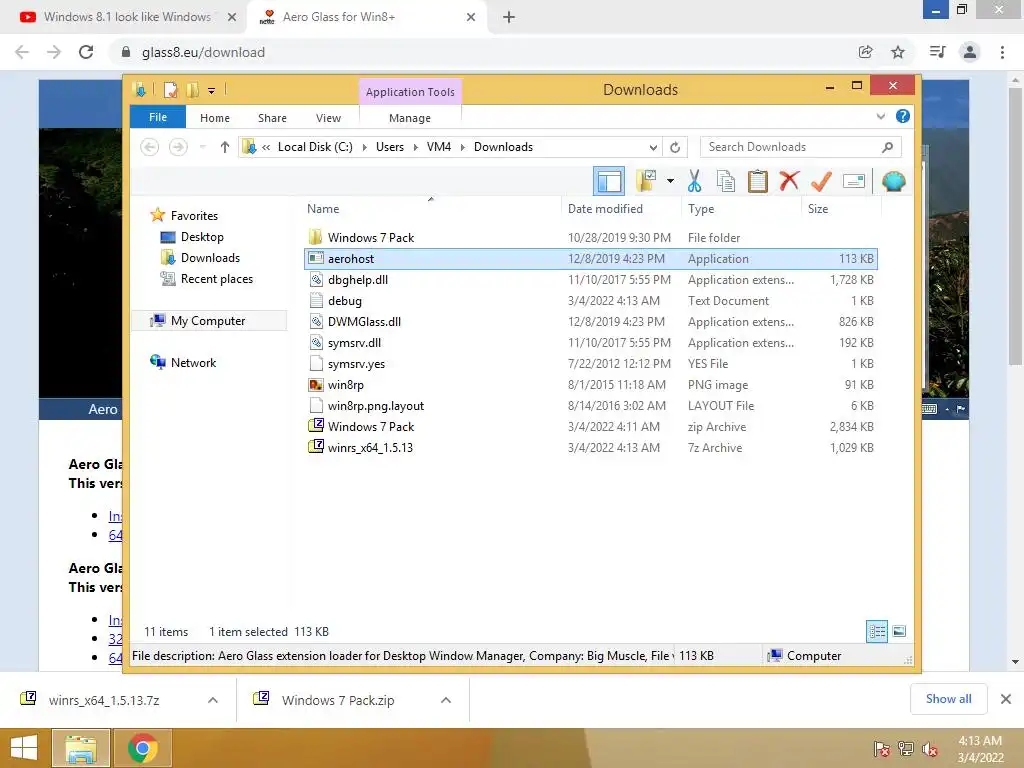Screen dimensions: 1024x768
Task: Click the search magnifier in Search Downloads
Action: pos(887,147)
